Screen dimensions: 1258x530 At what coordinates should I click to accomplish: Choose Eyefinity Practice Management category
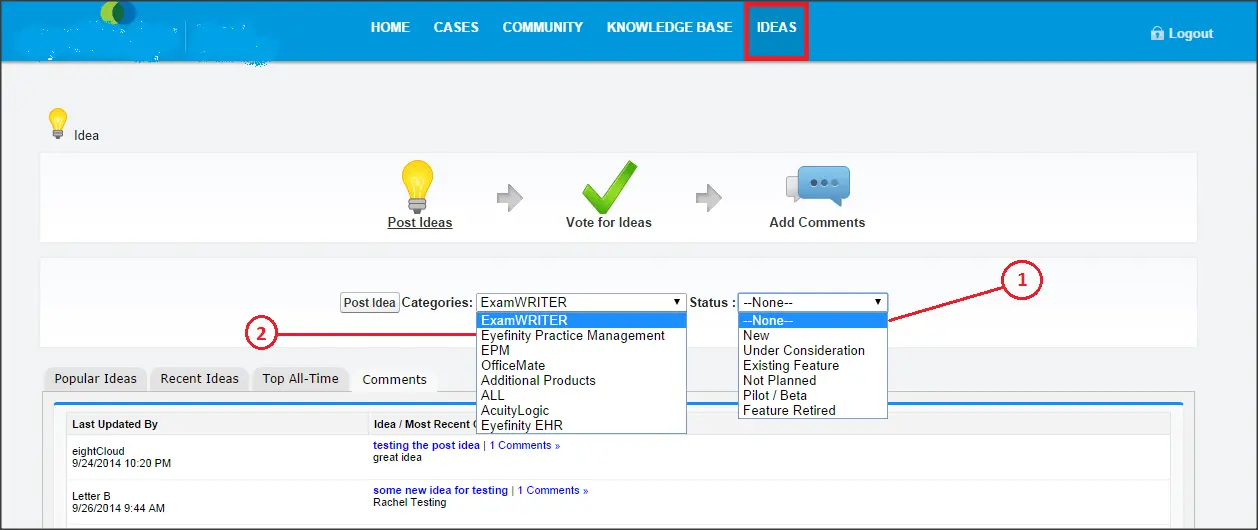581,335
